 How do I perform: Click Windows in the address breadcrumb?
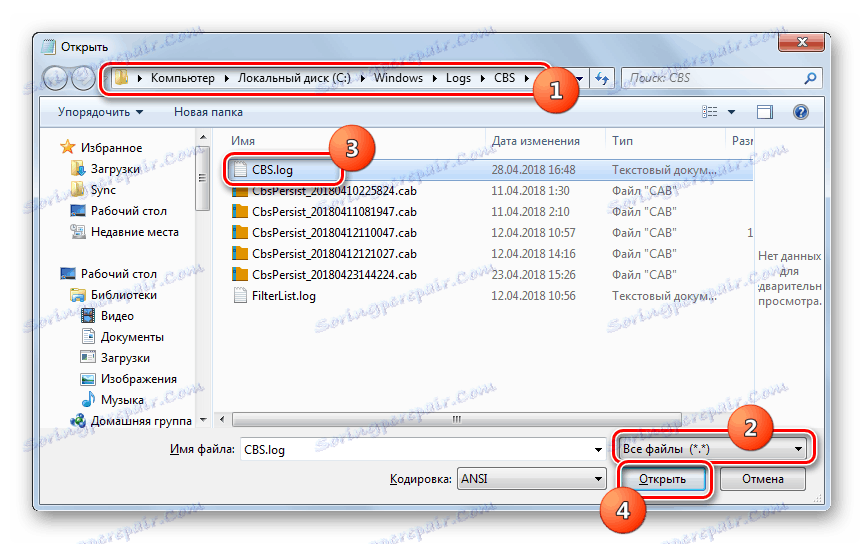click(398, 78)
